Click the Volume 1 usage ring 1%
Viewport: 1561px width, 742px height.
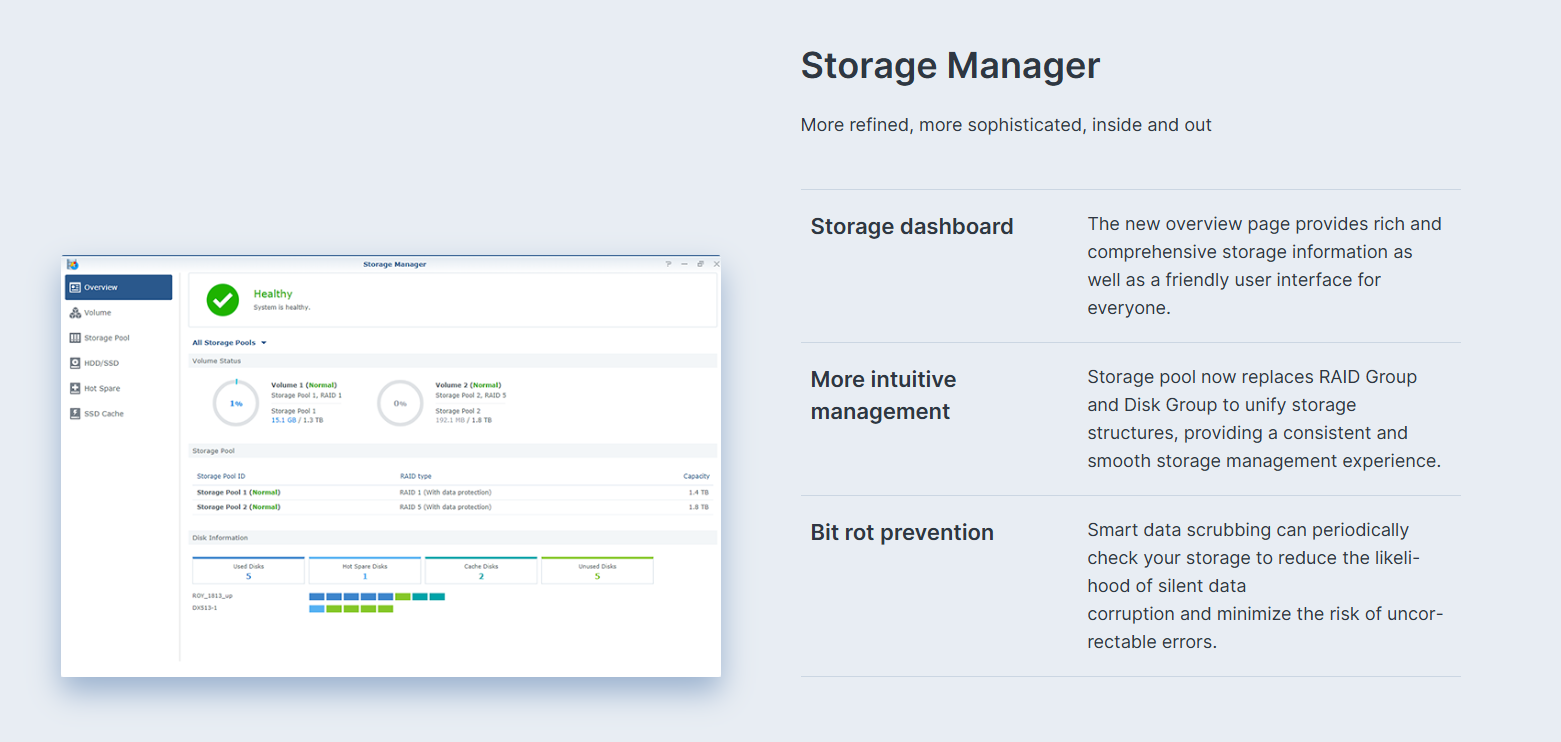point(236,403)
